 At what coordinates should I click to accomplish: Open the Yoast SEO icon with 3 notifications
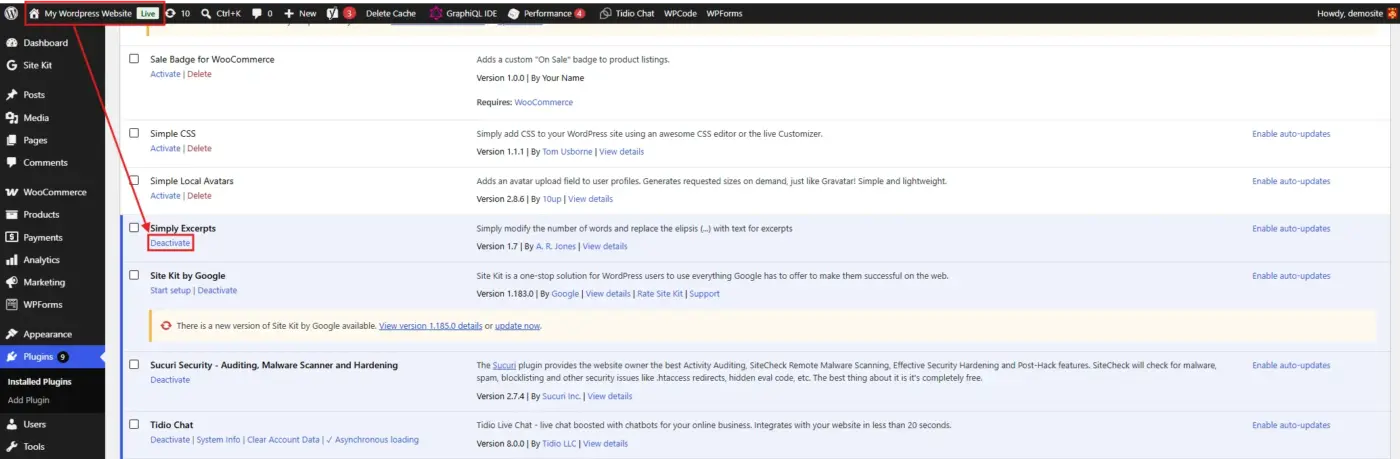(334, 14)
